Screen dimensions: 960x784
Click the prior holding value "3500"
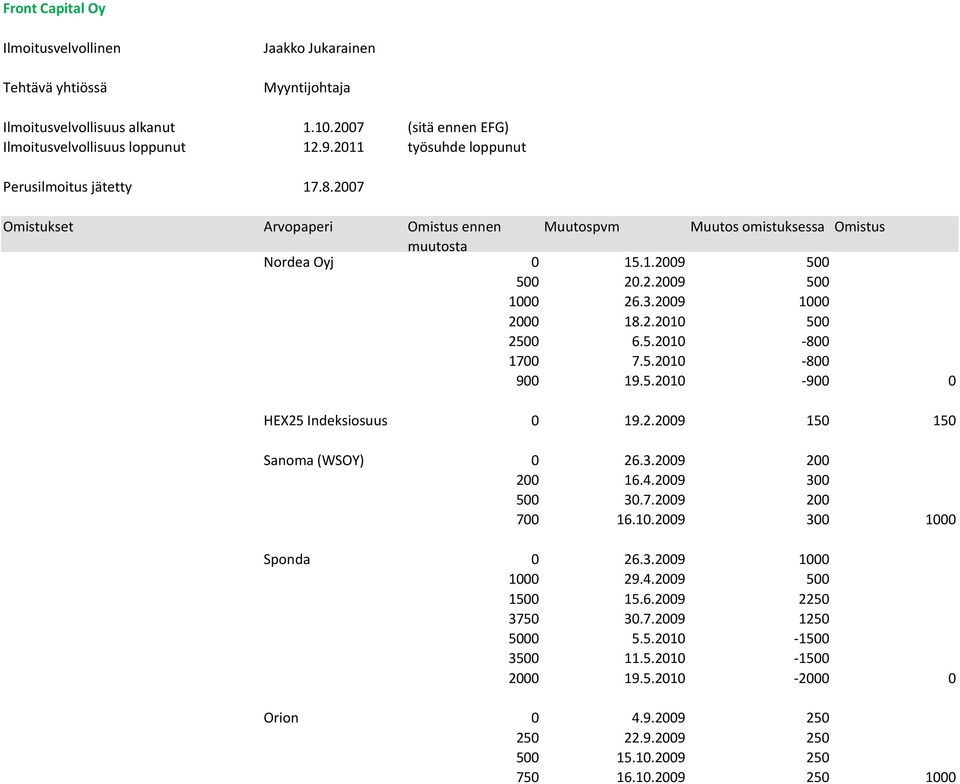[x=523, y=658]
